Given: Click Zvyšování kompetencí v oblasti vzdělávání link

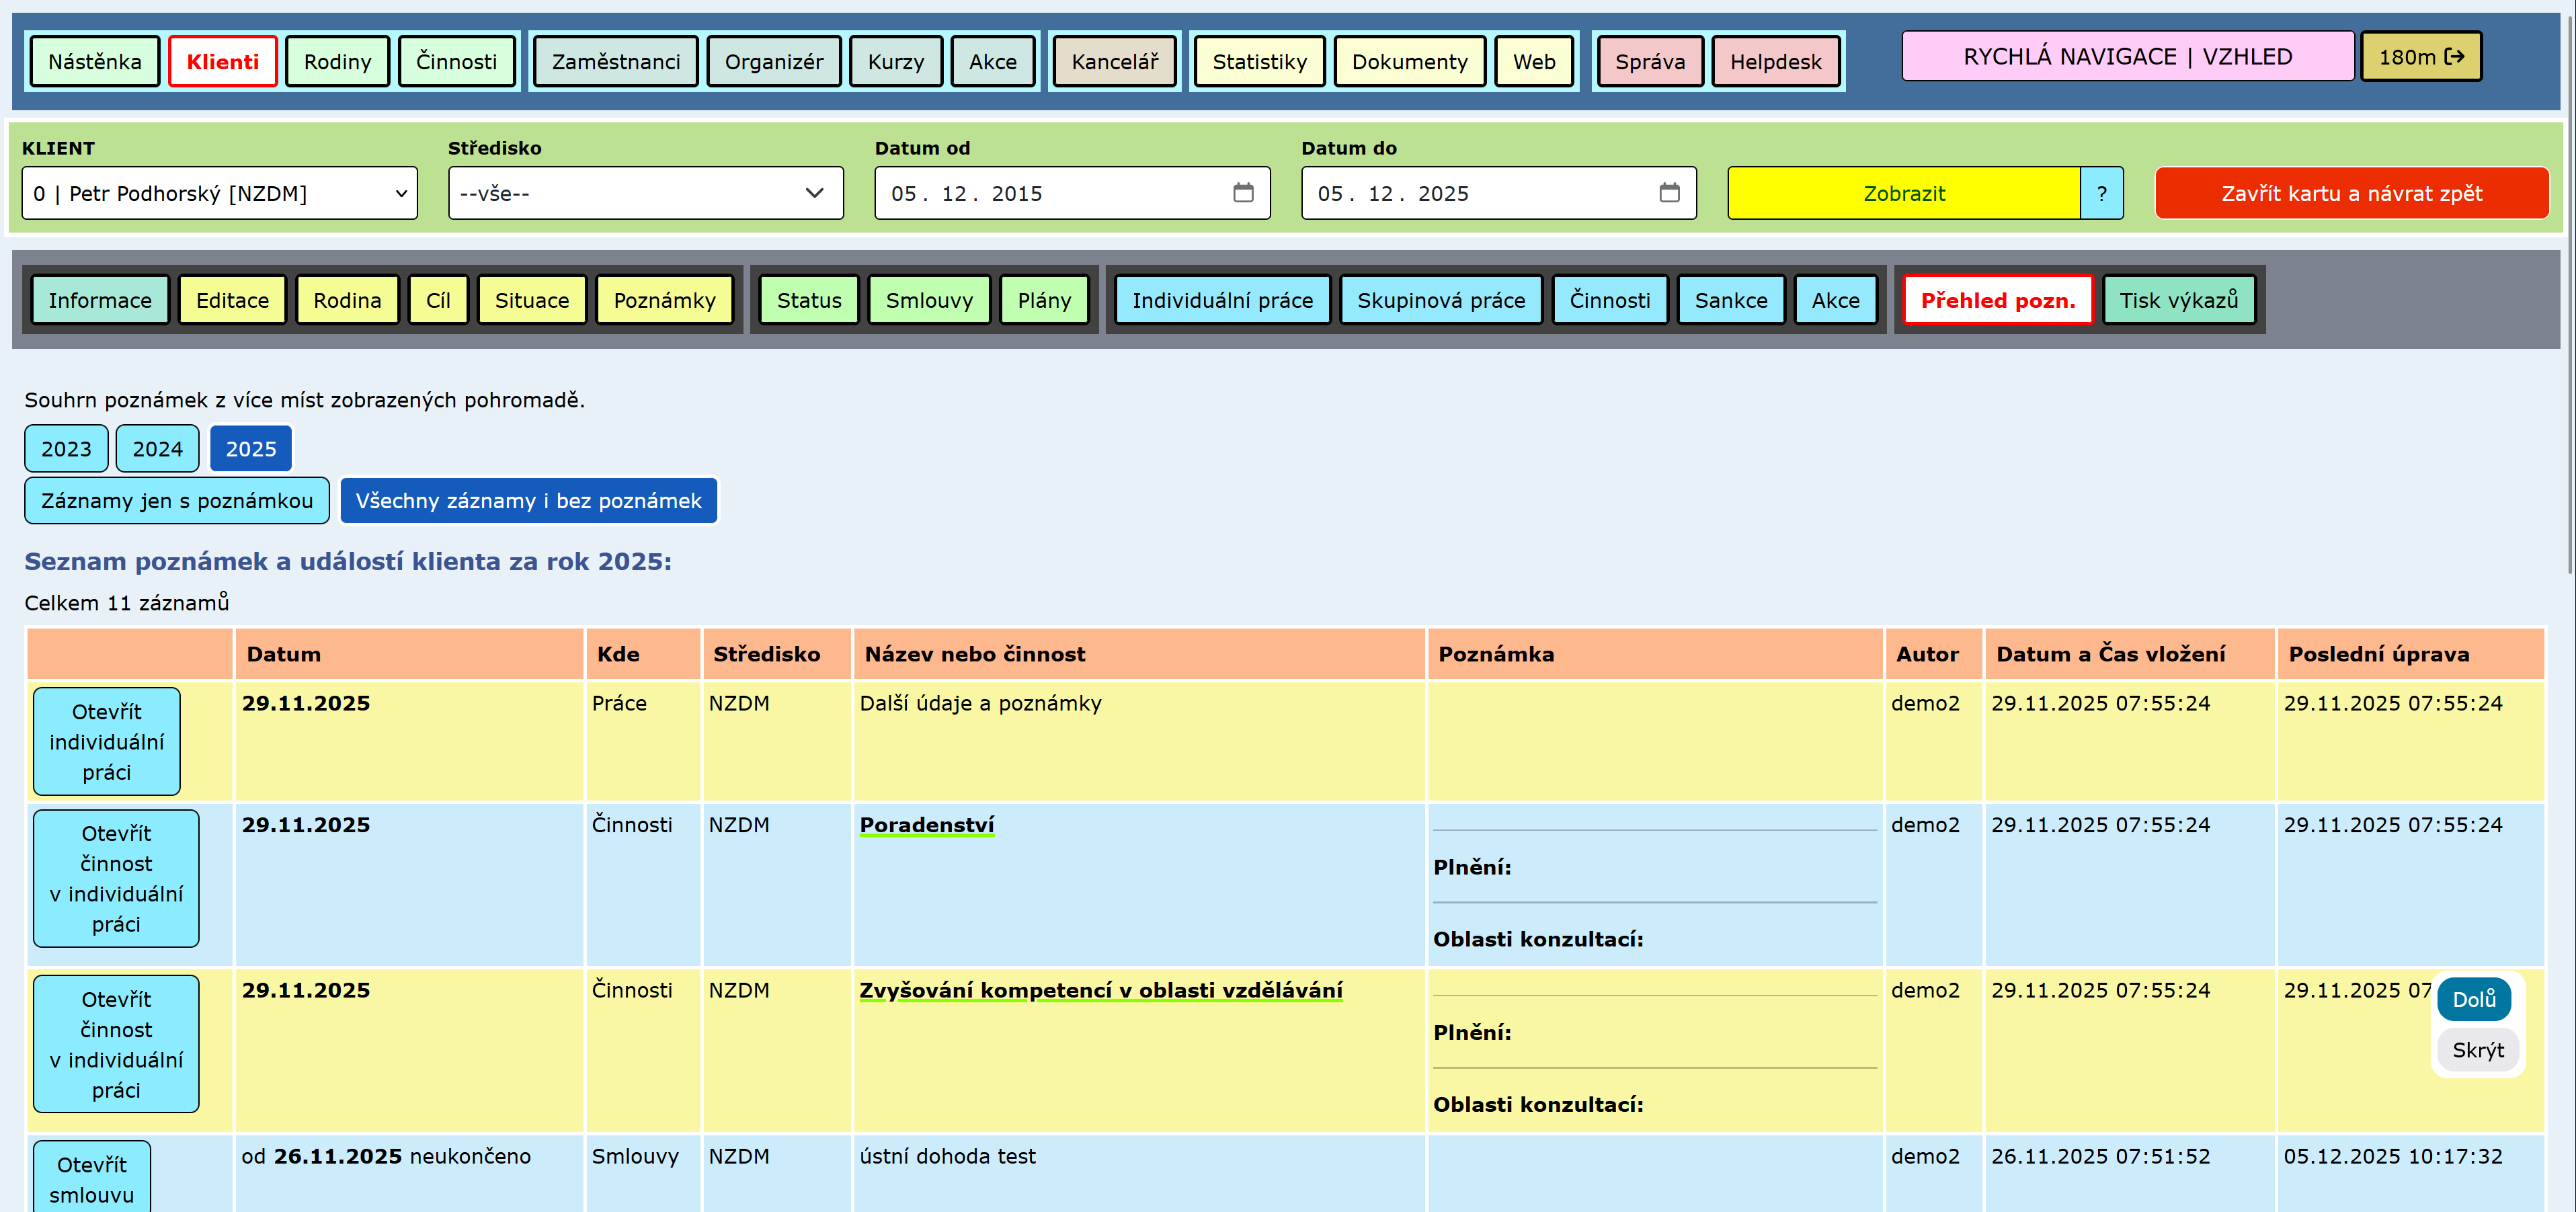Looking at the screenshot, I should coord(1100,991).
